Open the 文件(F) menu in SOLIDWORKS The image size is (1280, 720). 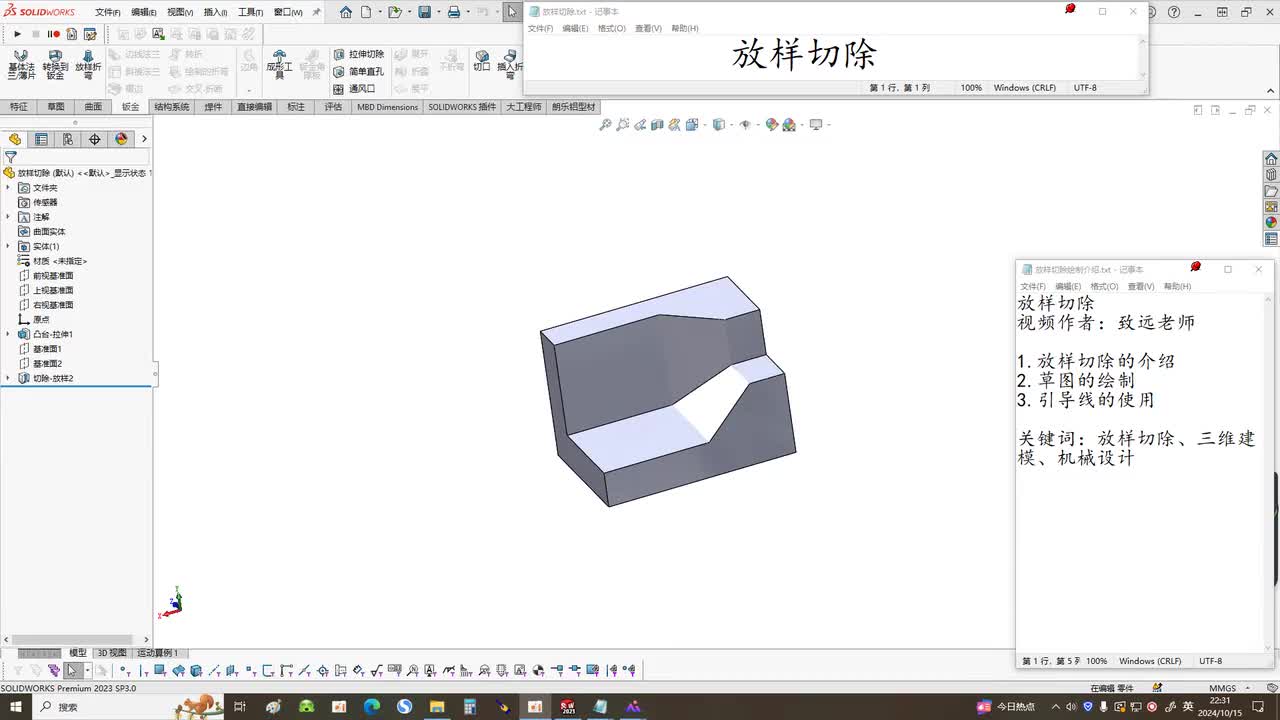click(x=107, y=12)
